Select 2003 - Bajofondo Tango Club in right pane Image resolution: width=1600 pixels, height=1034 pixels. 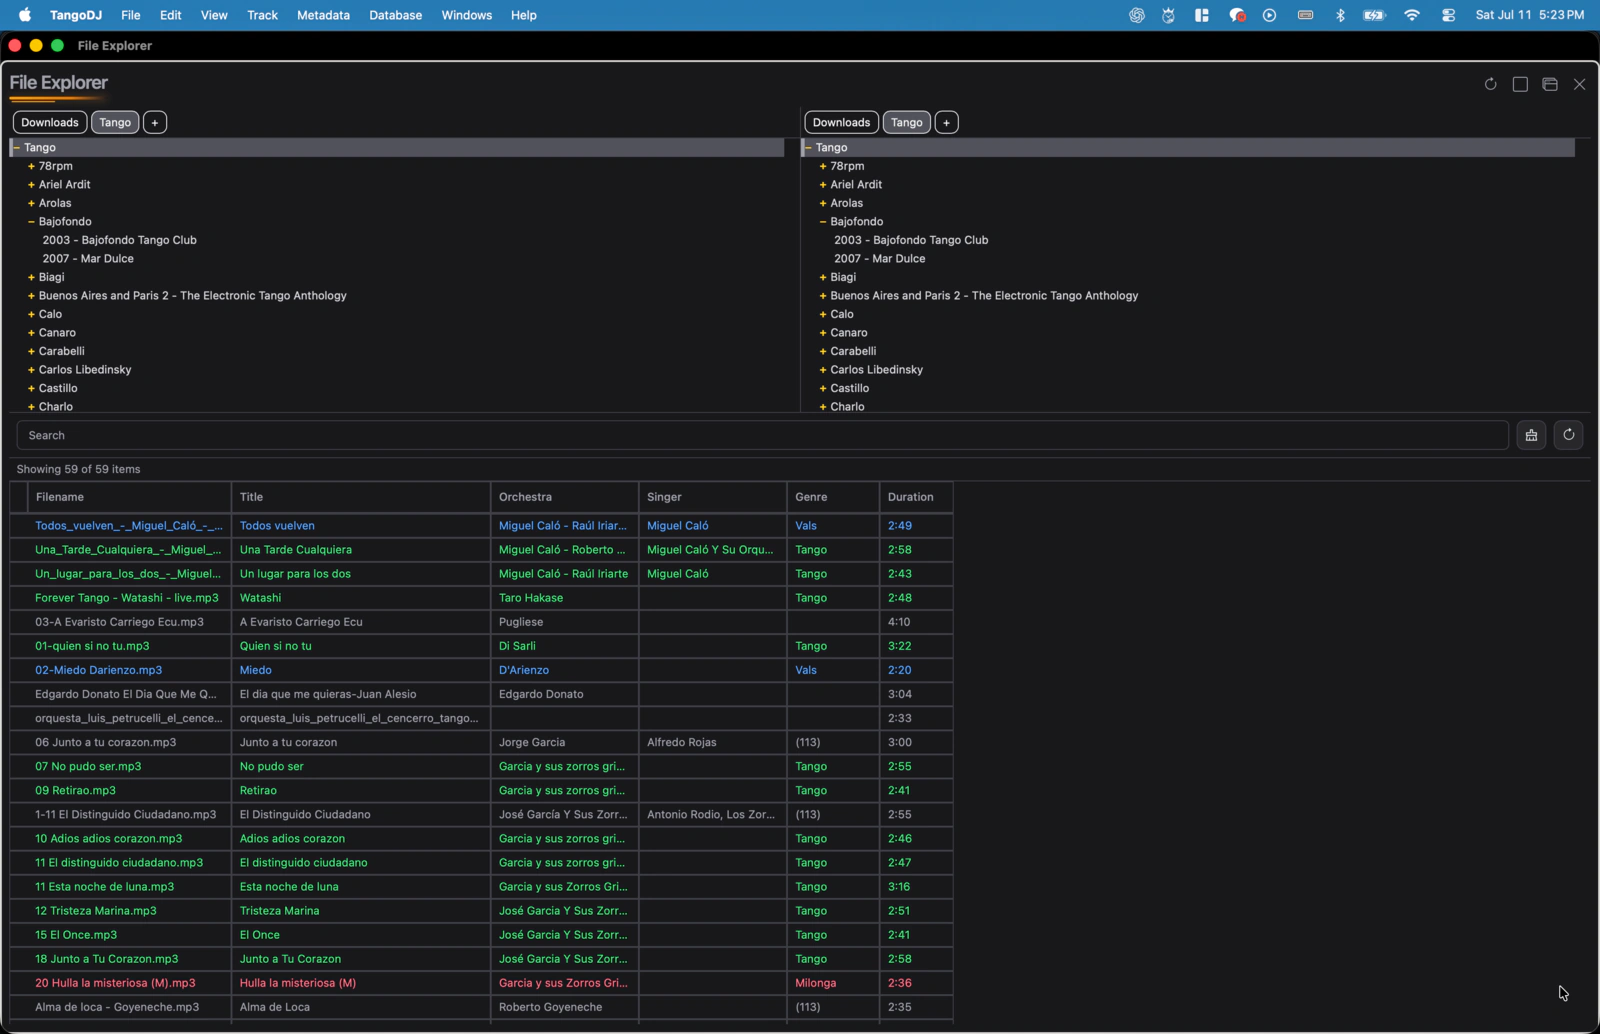click(x=911, y=240)
